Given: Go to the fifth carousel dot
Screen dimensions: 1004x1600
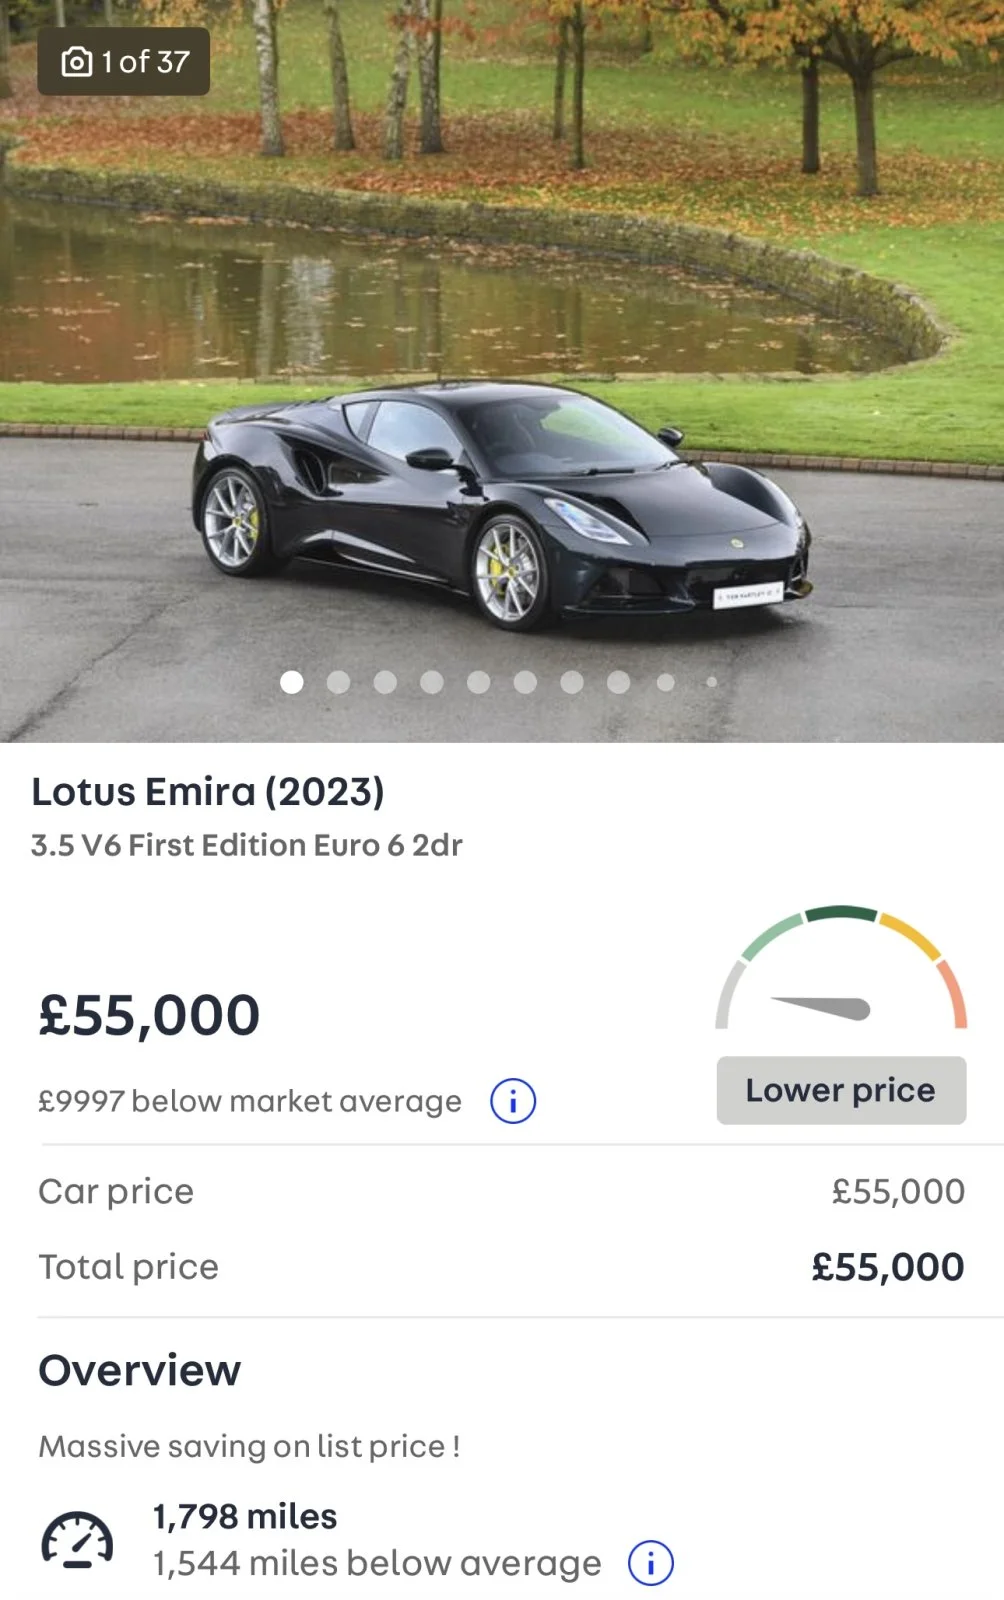Looking at the screenshot, I should [x=479, y=682].
